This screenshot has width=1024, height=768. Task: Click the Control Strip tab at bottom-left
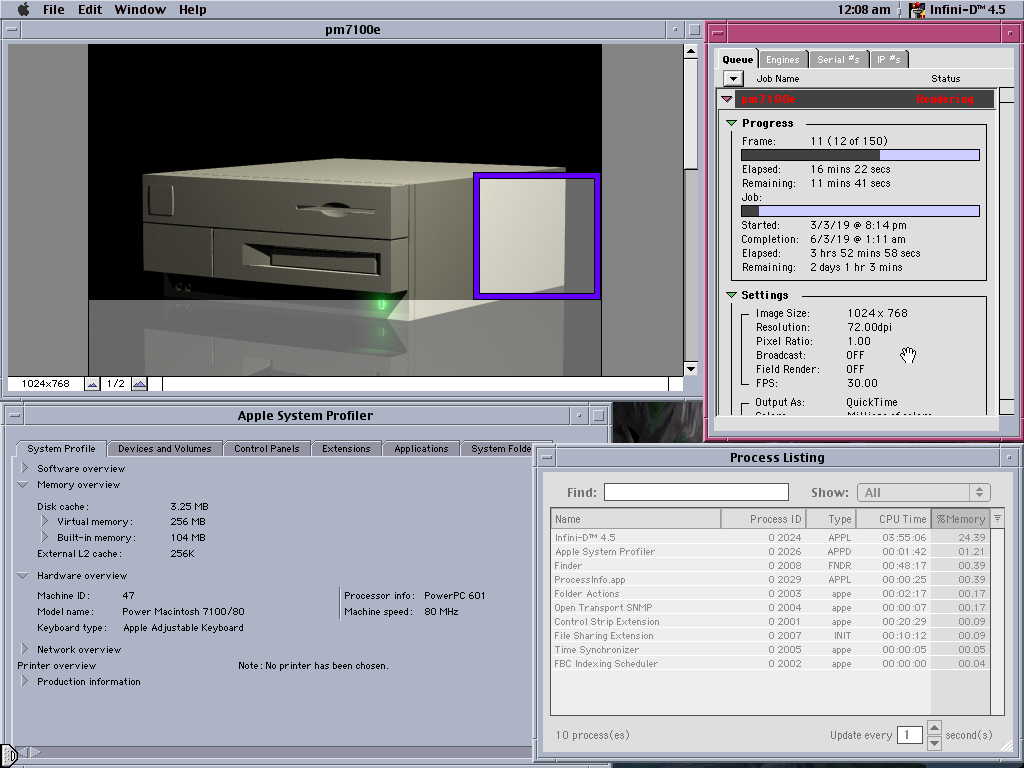click(9, 755)
